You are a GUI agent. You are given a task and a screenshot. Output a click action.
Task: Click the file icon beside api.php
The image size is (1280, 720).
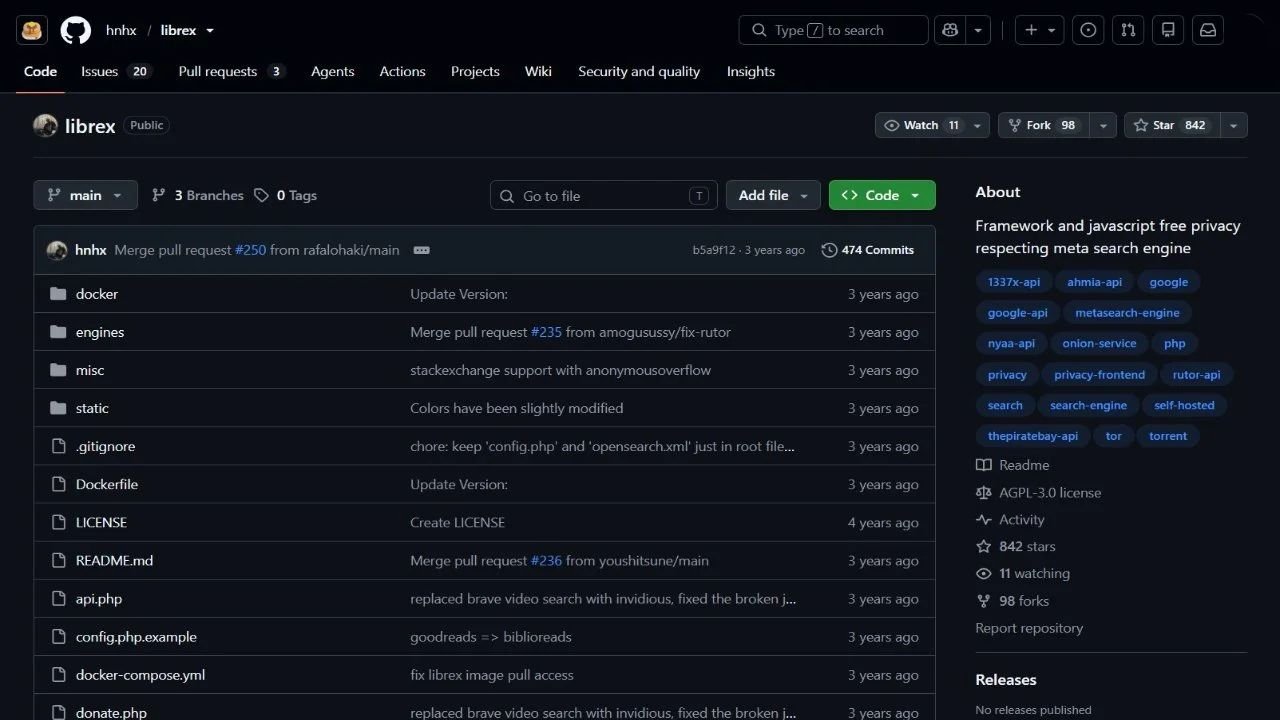58,598
